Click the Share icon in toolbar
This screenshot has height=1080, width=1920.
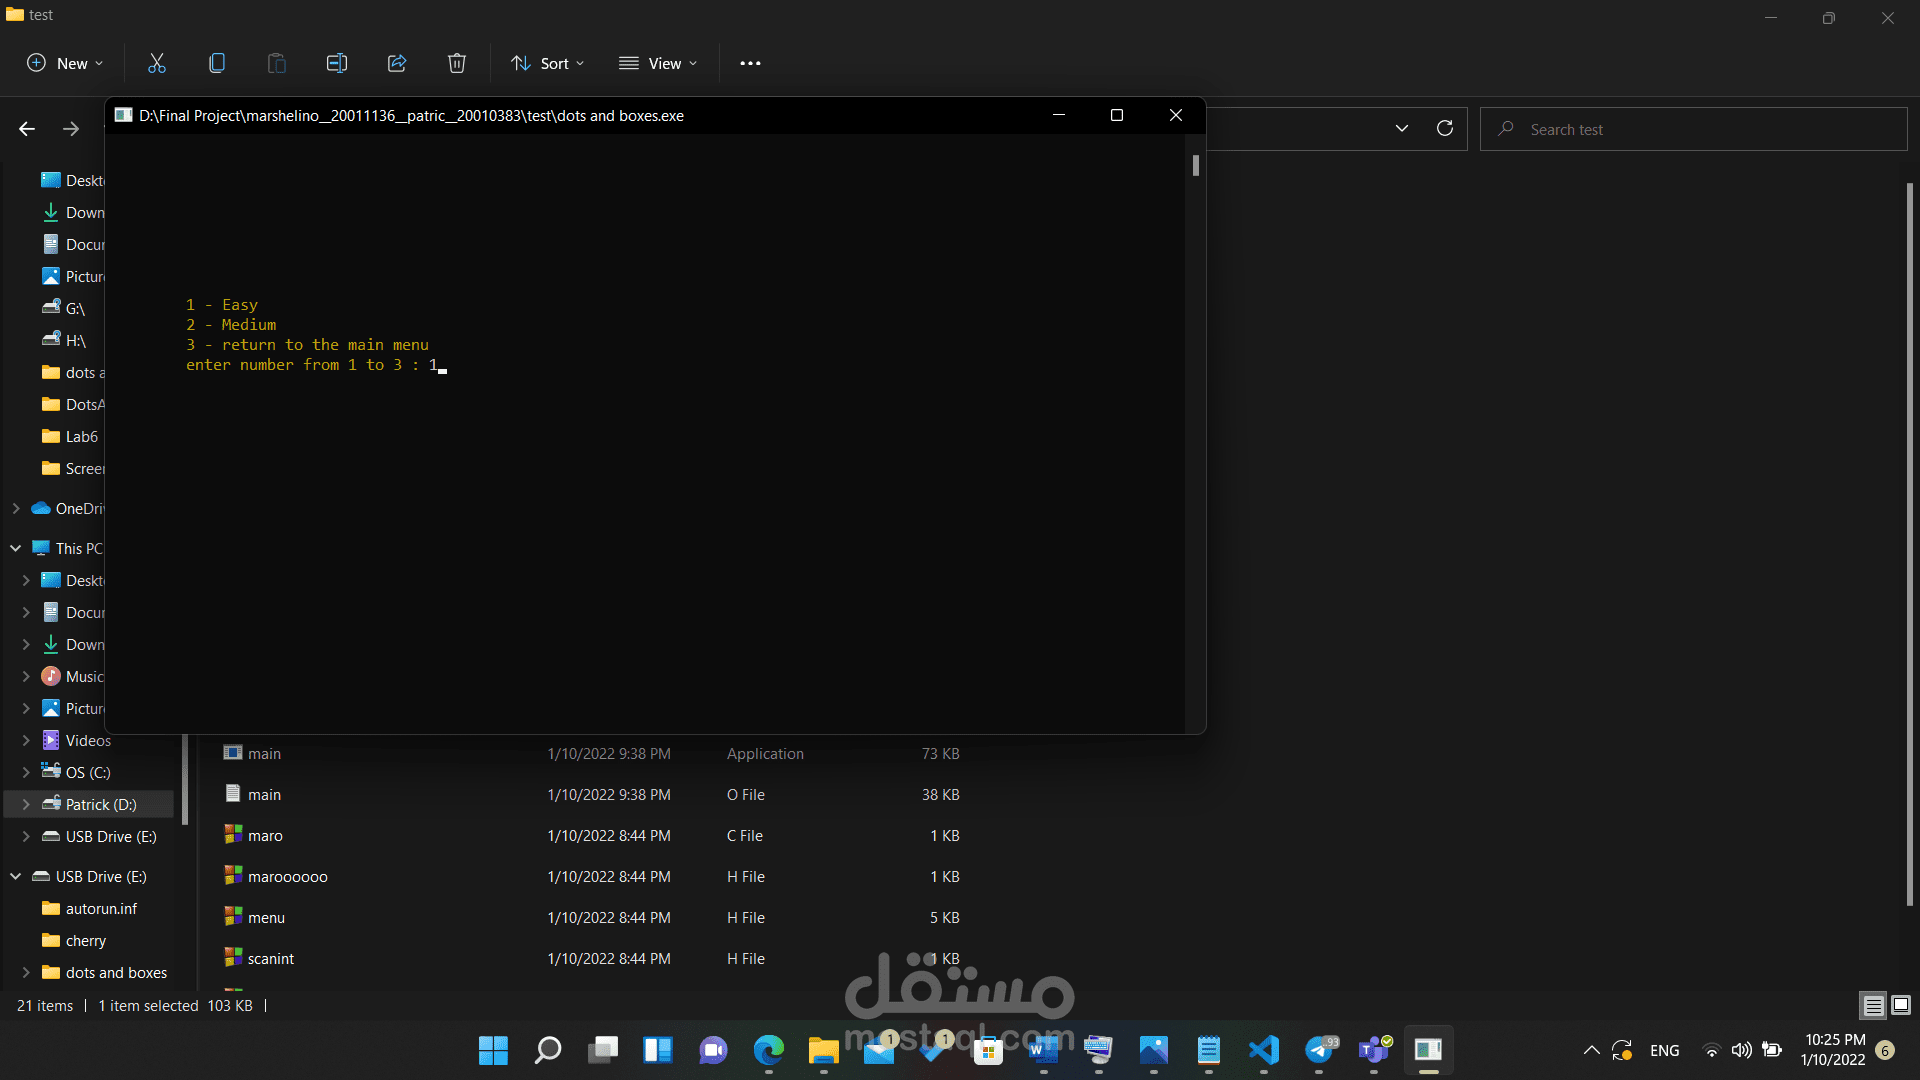point(397,63)
